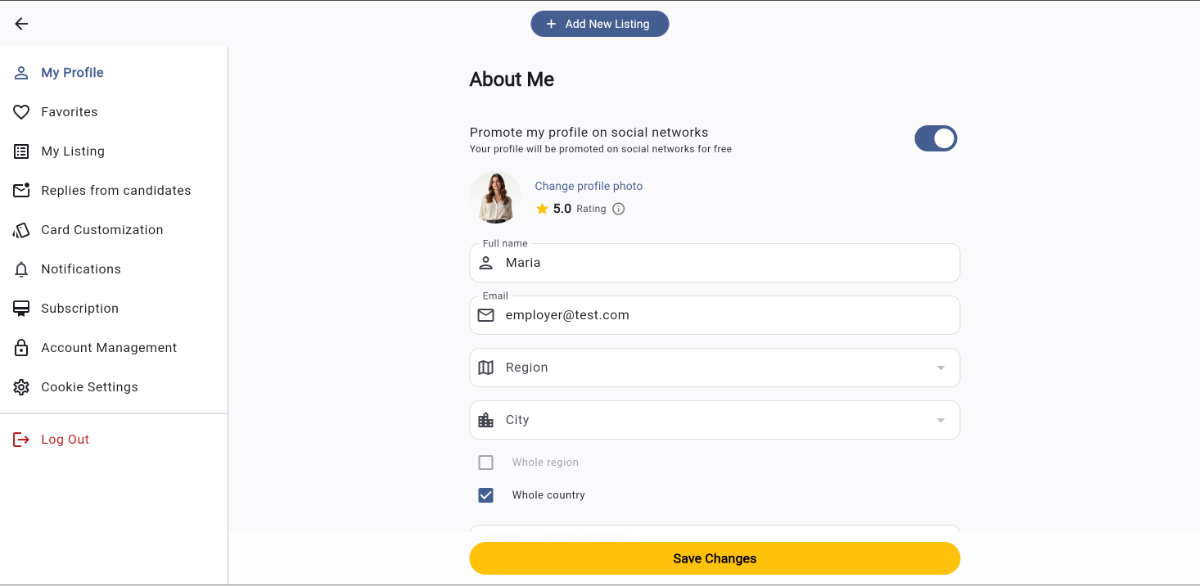The height and width of the screenshot is (587, 1200).
Task: Click the My Listing list icon
Action: pos(21,151)
